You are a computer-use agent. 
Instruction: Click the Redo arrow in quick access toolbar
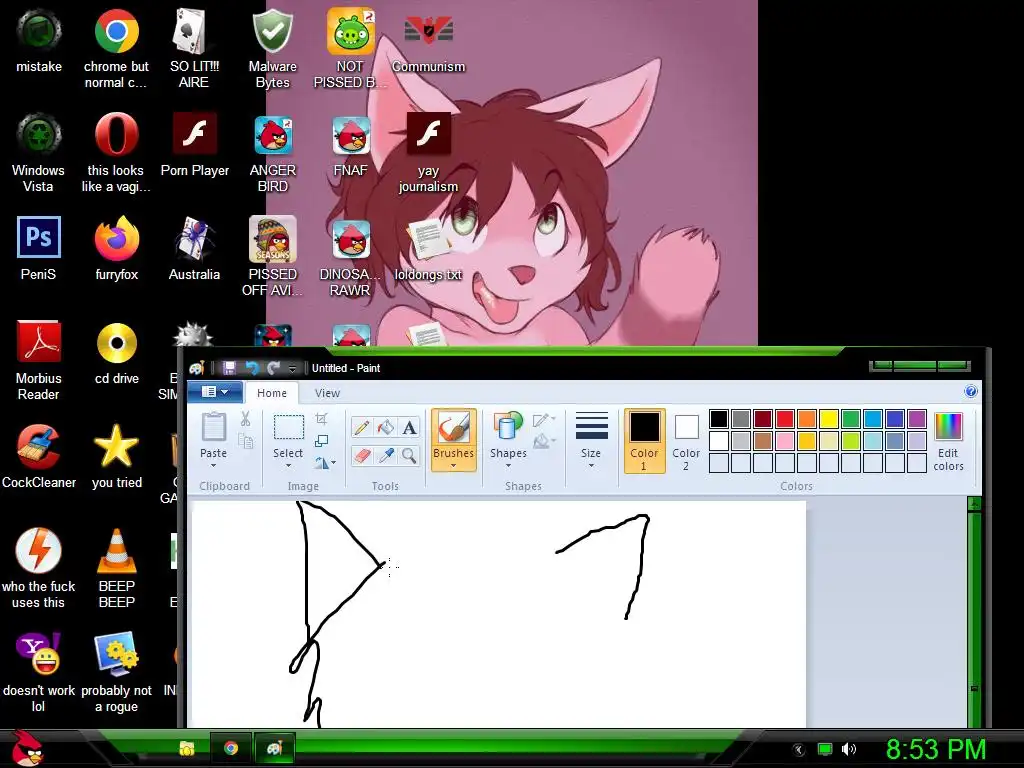pyautogui.click(x=274, y=368)
